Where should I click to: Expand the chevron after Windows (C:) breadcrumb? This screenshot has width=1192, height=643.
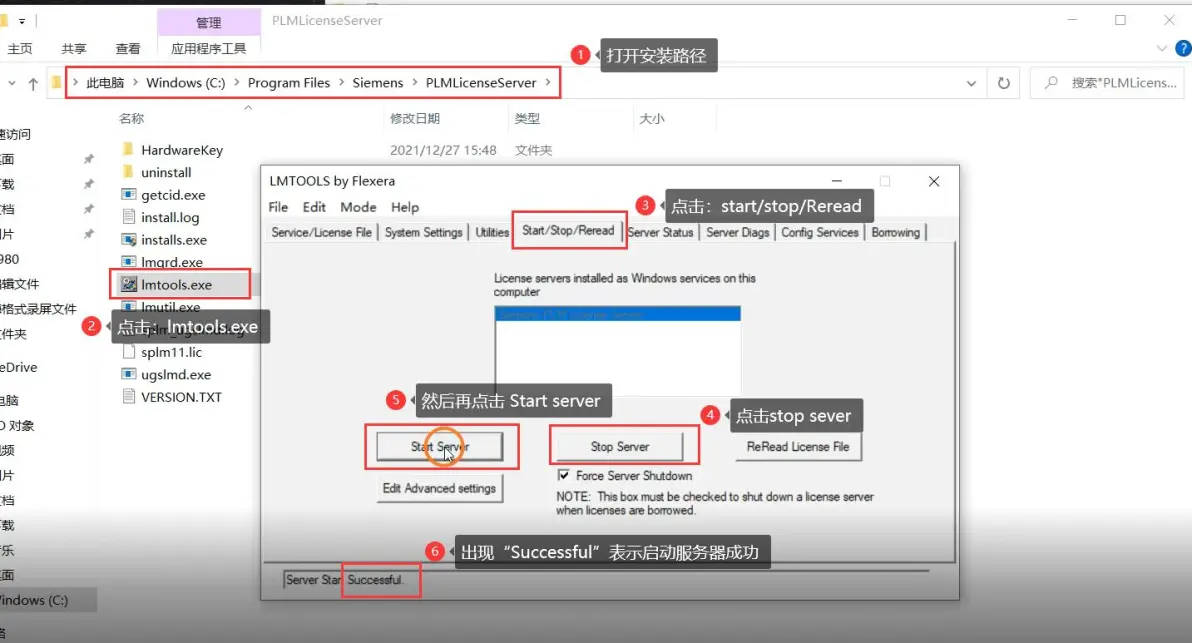(236, 82)
